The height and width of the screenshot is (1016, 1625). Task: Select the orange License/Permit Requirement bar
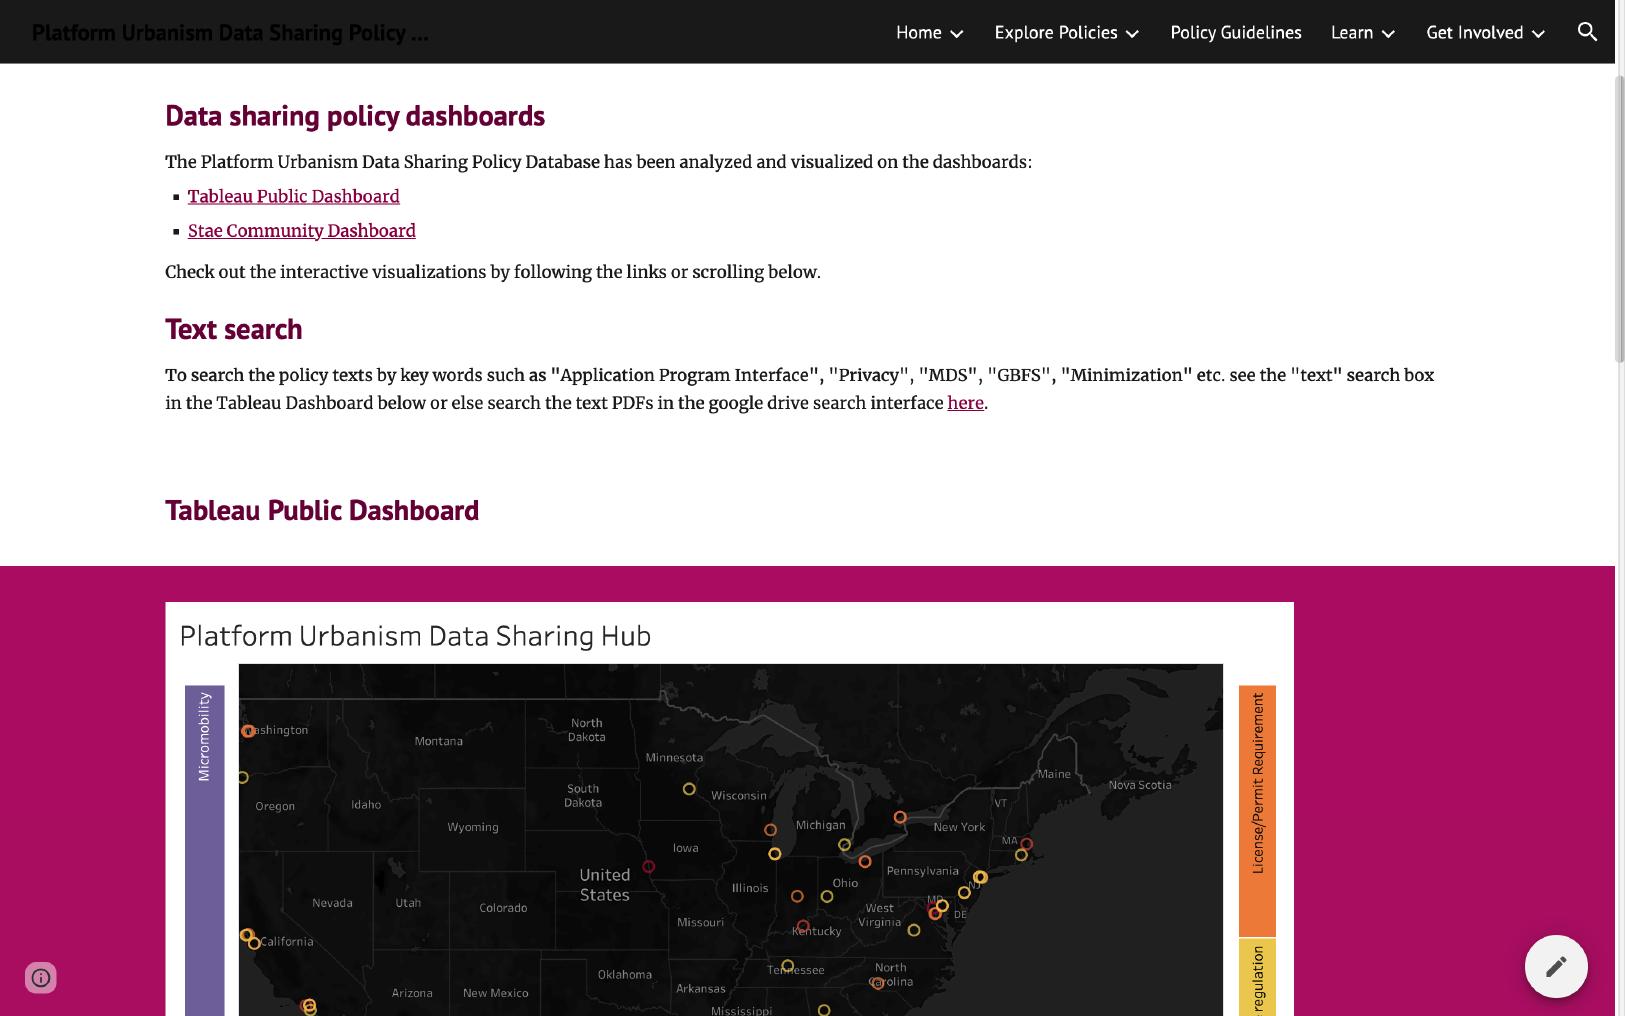[x=1257, y=810]
